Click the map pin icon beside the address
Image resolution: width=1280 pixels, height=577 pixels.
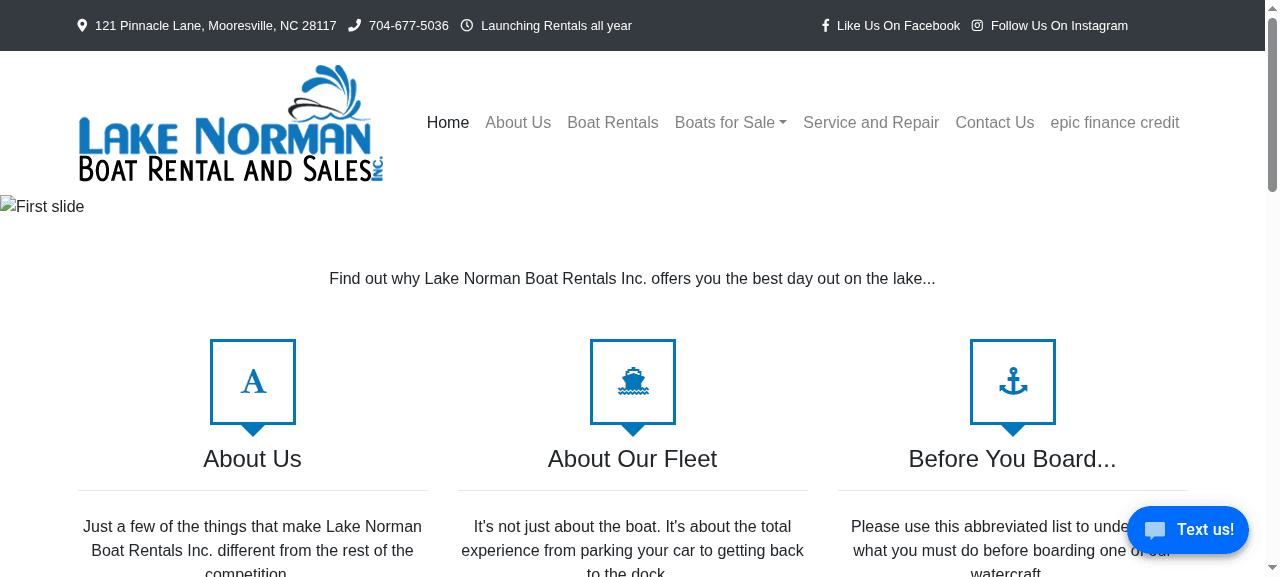click(x=82, y=26)
